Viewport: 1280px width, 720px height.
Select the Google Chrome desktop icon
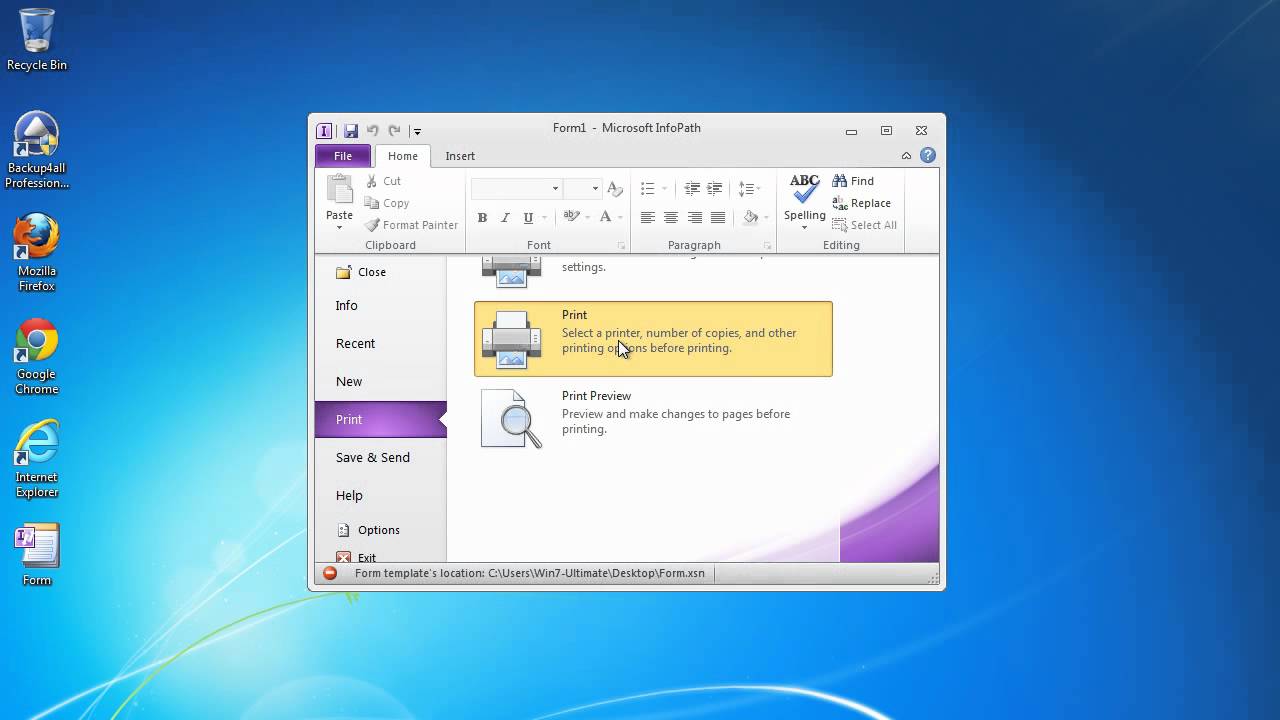coord(37,357)
